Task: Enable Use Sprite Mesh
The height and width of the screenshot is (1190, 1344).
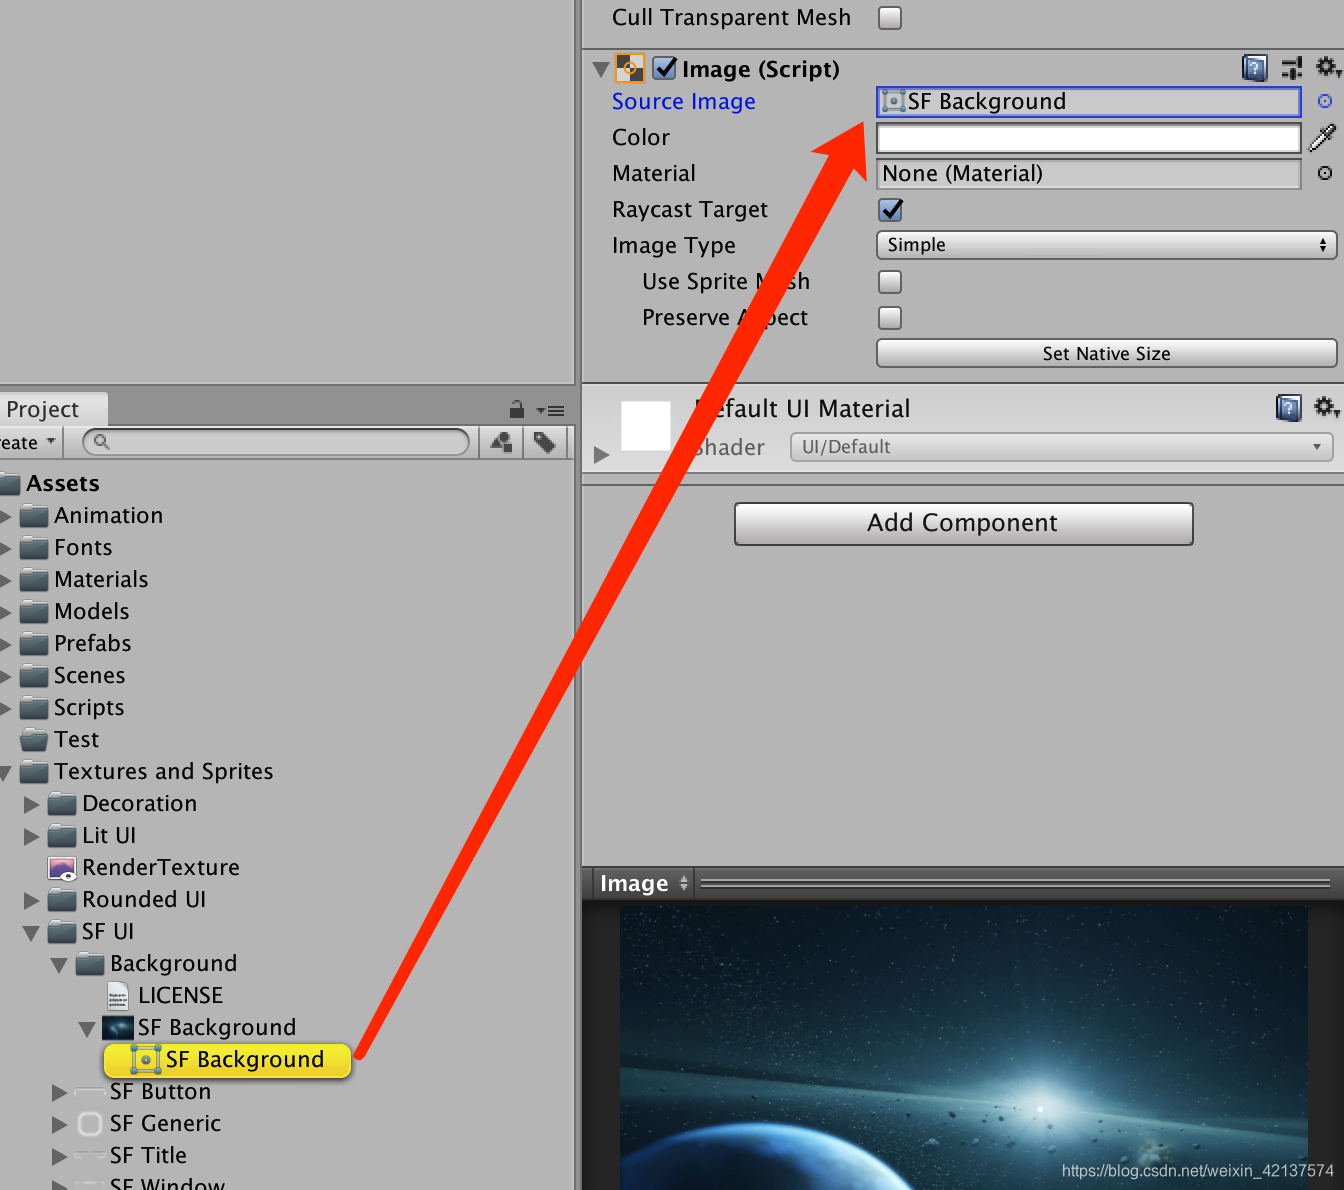Action: (x=889, y=281)
